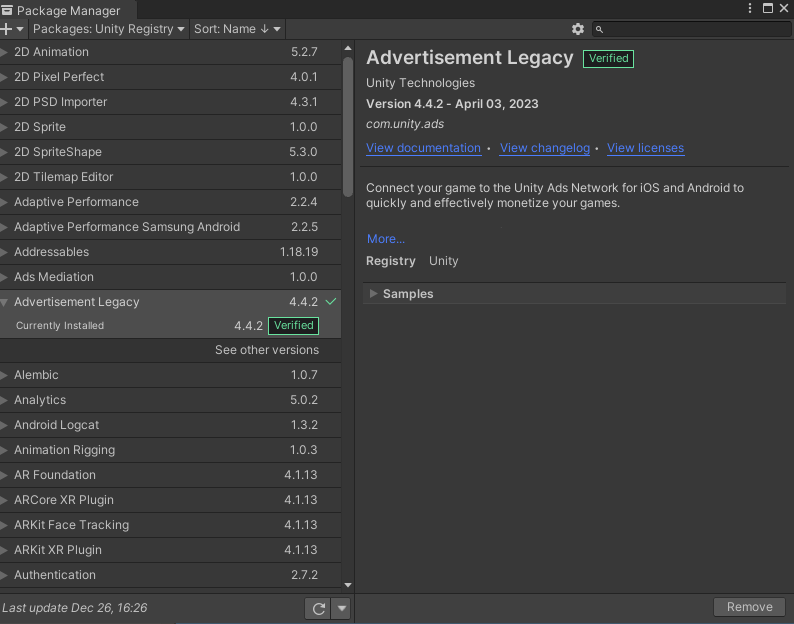Expand the Addressables row arrow
This screenshot has width=794, height=624.
[x=4, y=252]
